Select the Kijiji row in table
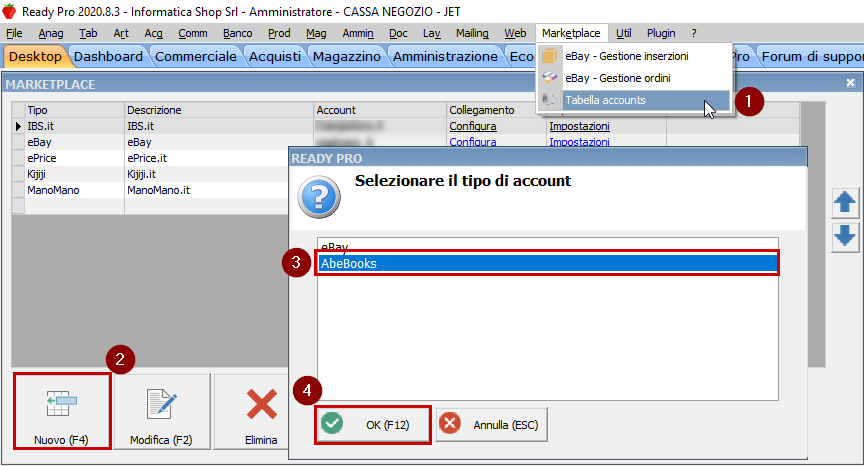Image resolution: width=864 pixels, height=466 pixels. (150, 174)
